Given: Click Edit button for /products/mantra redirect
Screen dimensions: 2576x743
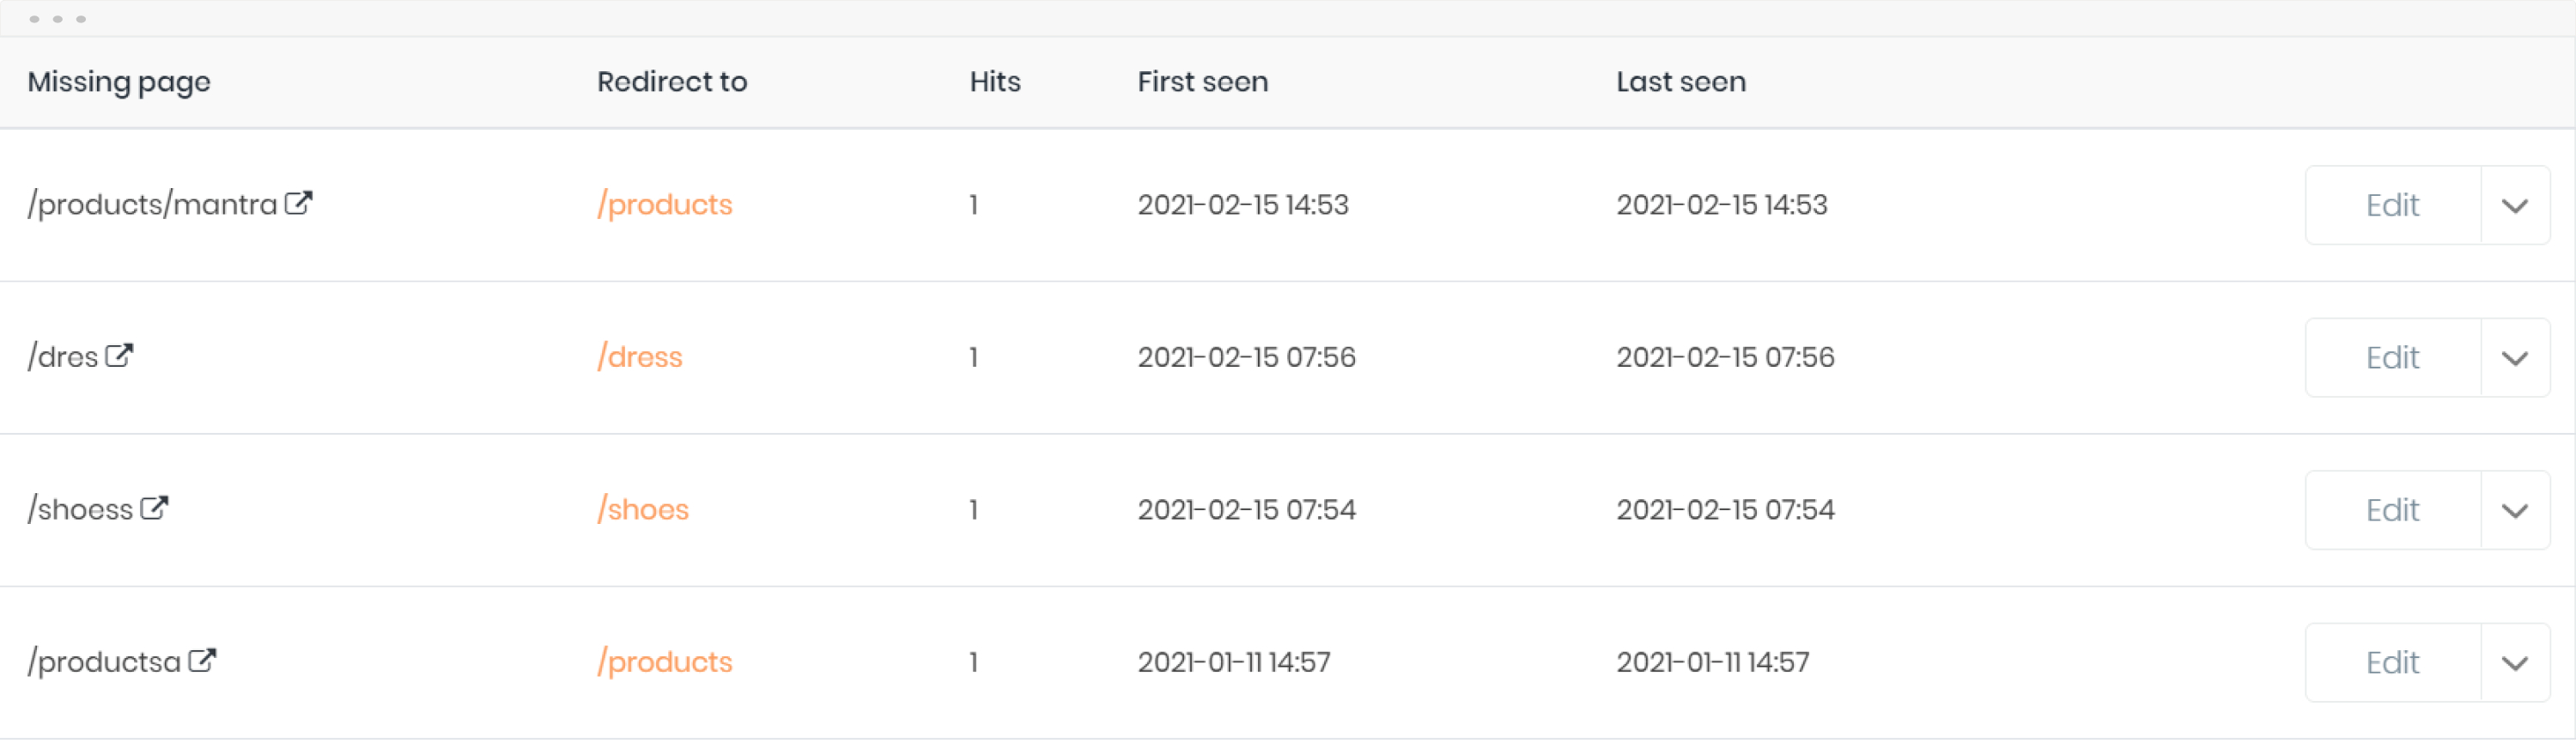Looking at the screenshot, I should [x=2392, y=206].
